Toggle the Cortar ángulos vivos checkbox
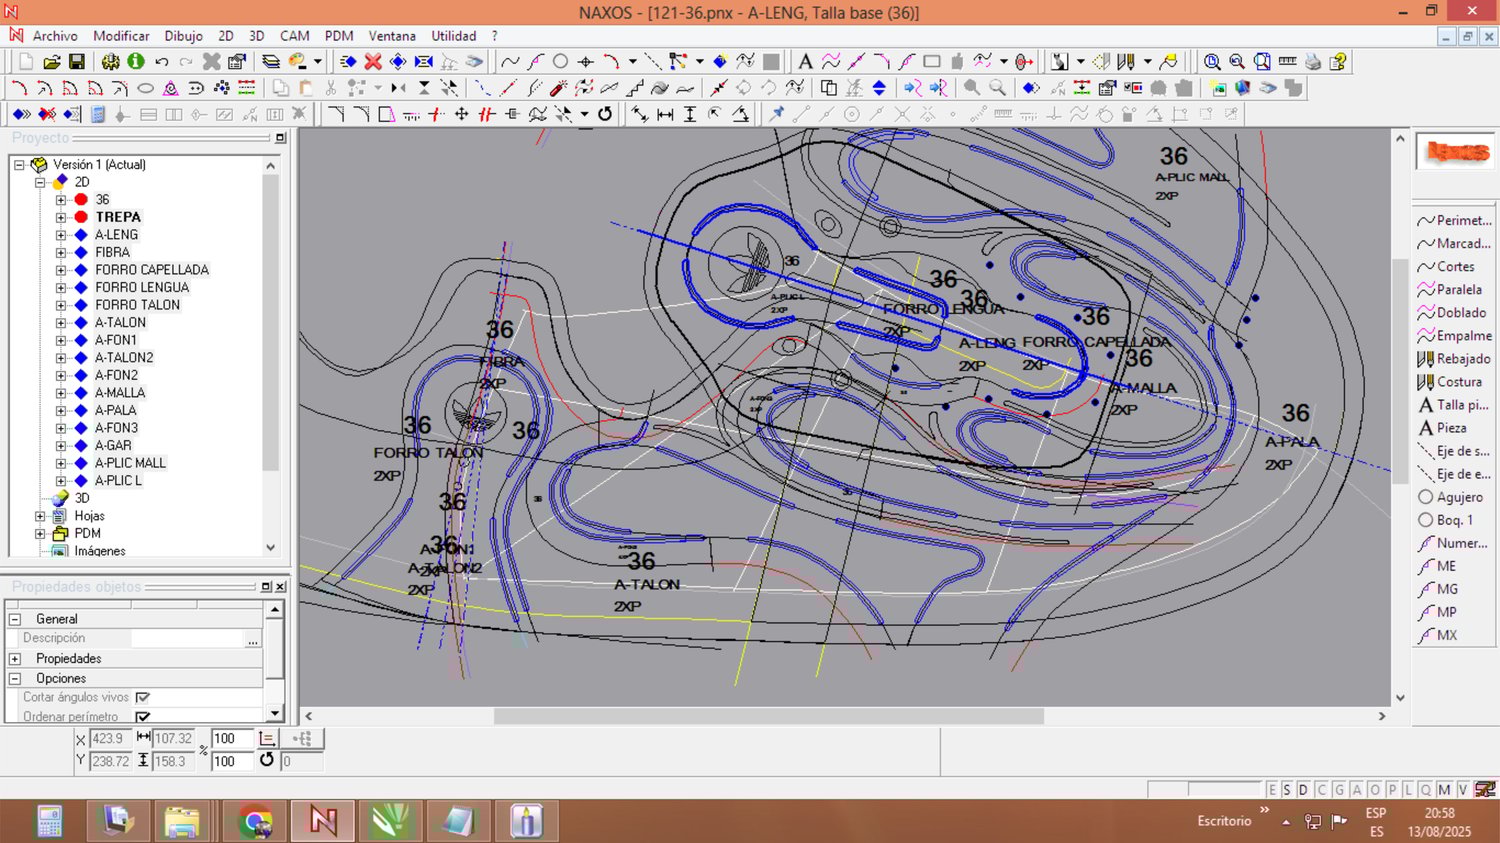Image resolution: width=1500 pixels, height=843 pixels. pyautogui.click(x=143, y=698)
